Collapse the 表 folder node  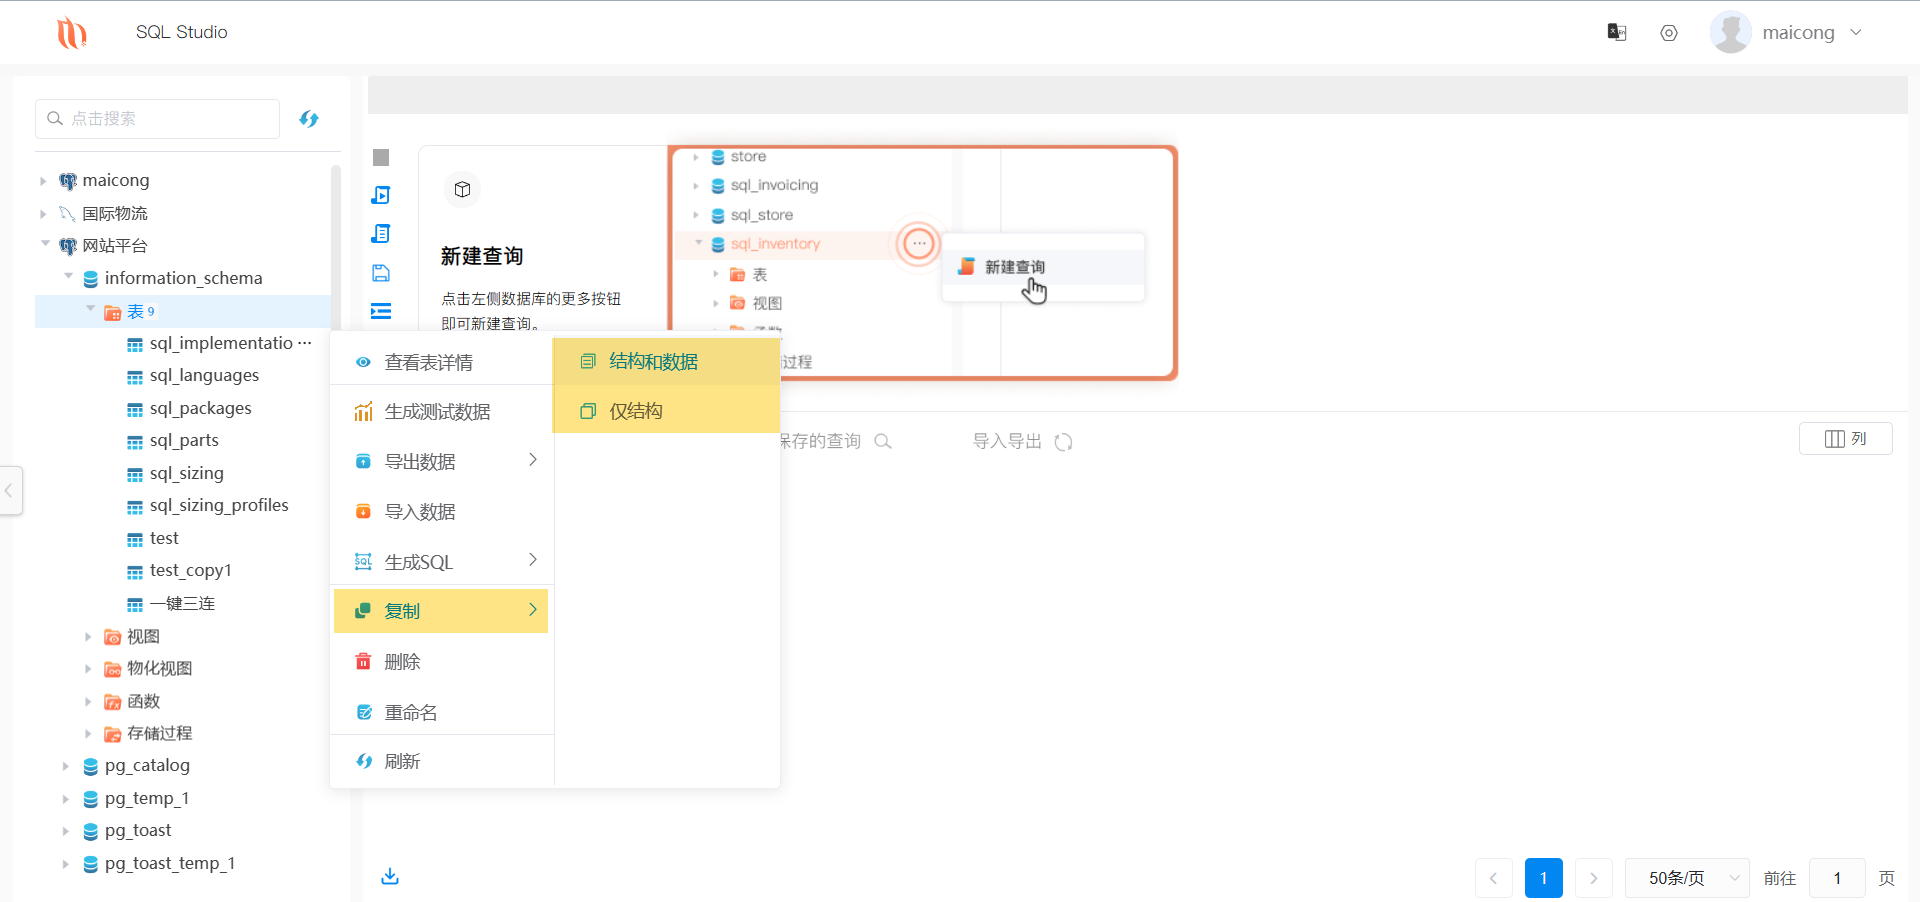tap(90, 309)
